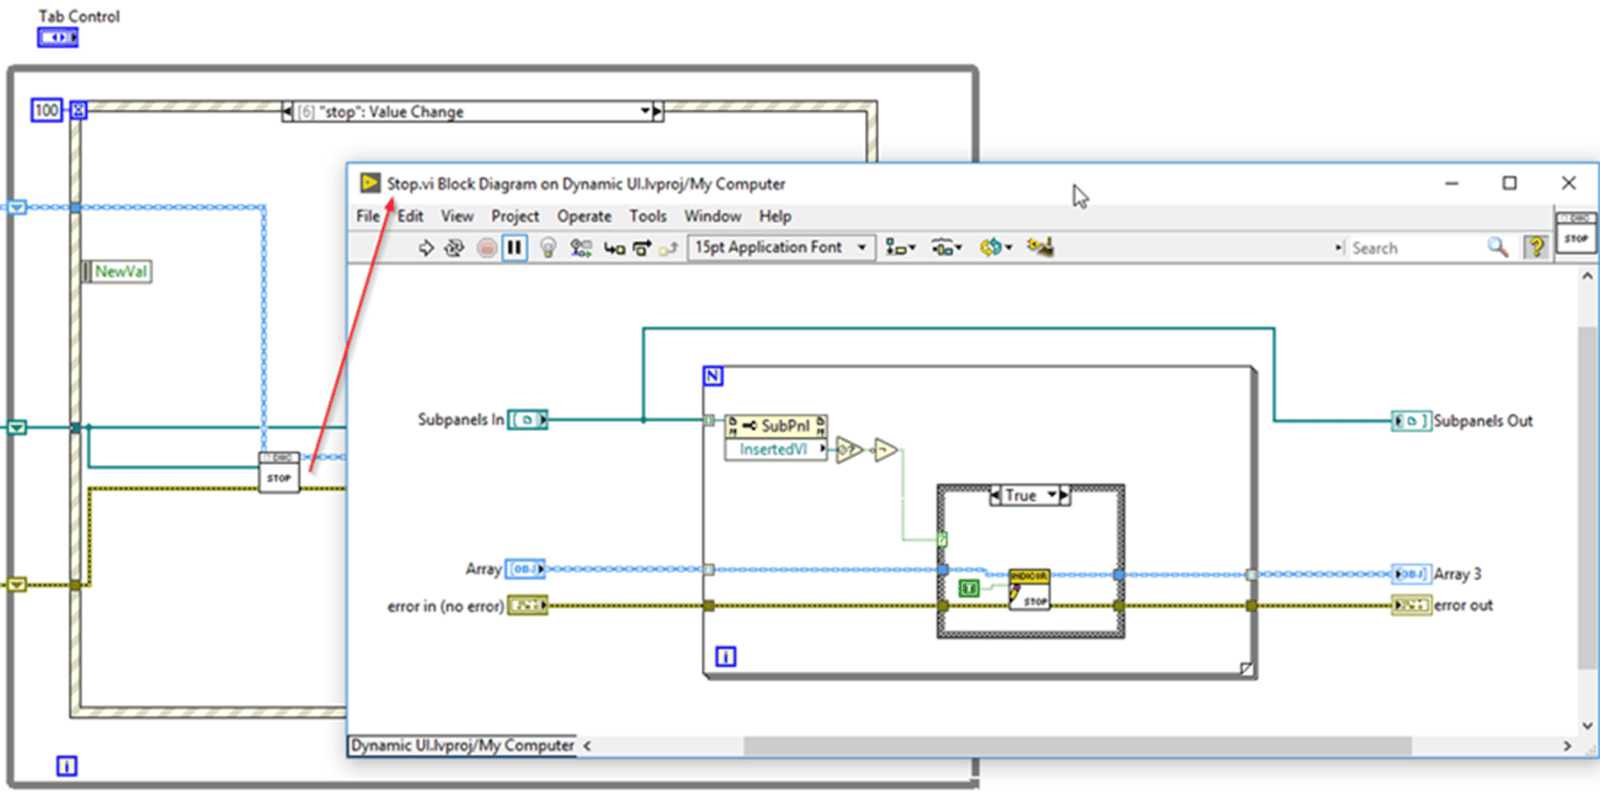The height and width of the screenshot is (800, 1600).
Task: Toggle Retain Wire Values icon
Action: pos(581,247)
